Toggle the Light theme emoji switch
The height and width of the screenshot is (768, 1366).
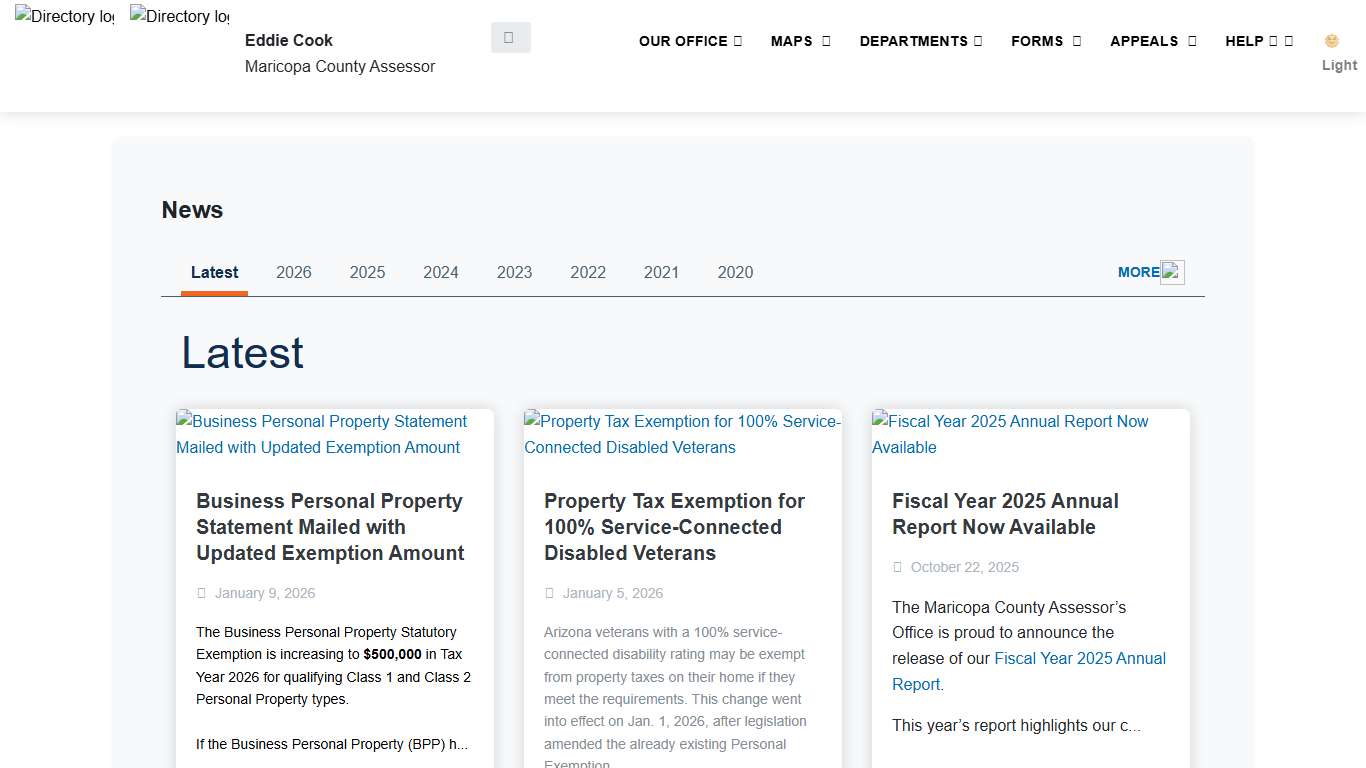pyautogui.click(x=1331, y=41)
